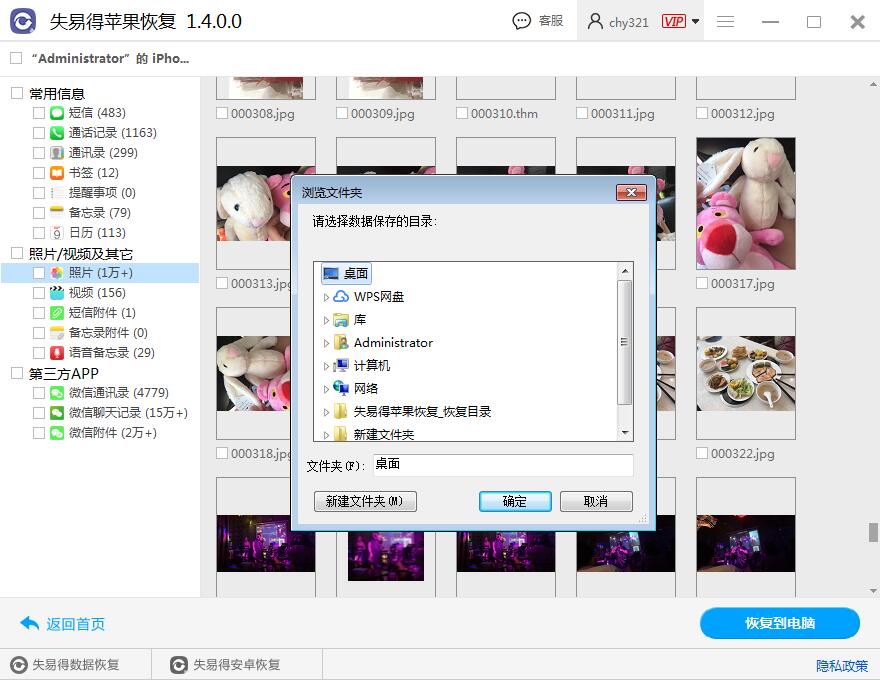Viewport: 880px width, 680px height.
Task: Click the 短信 messages icon in sidebar
Action: tap(57, 113)
